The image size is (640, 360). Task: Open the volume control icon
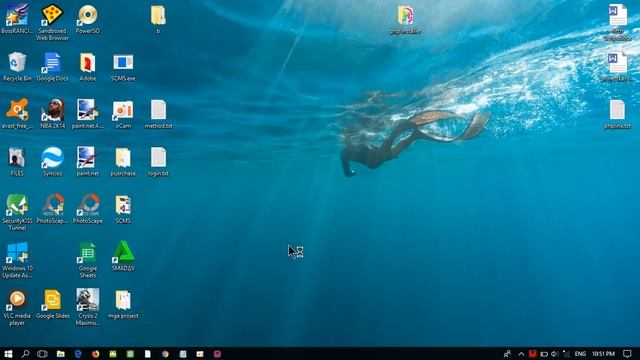pos(555,354)
